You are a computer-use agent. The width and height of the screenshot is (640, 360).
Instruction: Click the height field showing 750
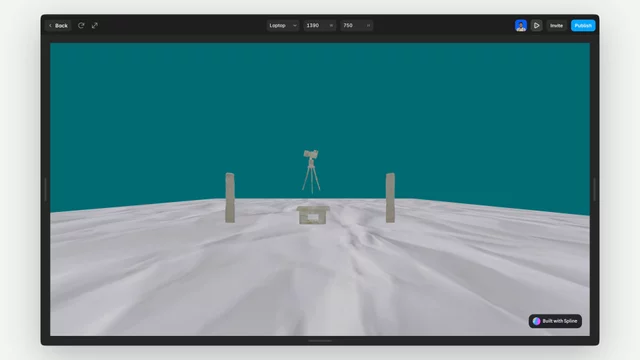tap(356, 25)
